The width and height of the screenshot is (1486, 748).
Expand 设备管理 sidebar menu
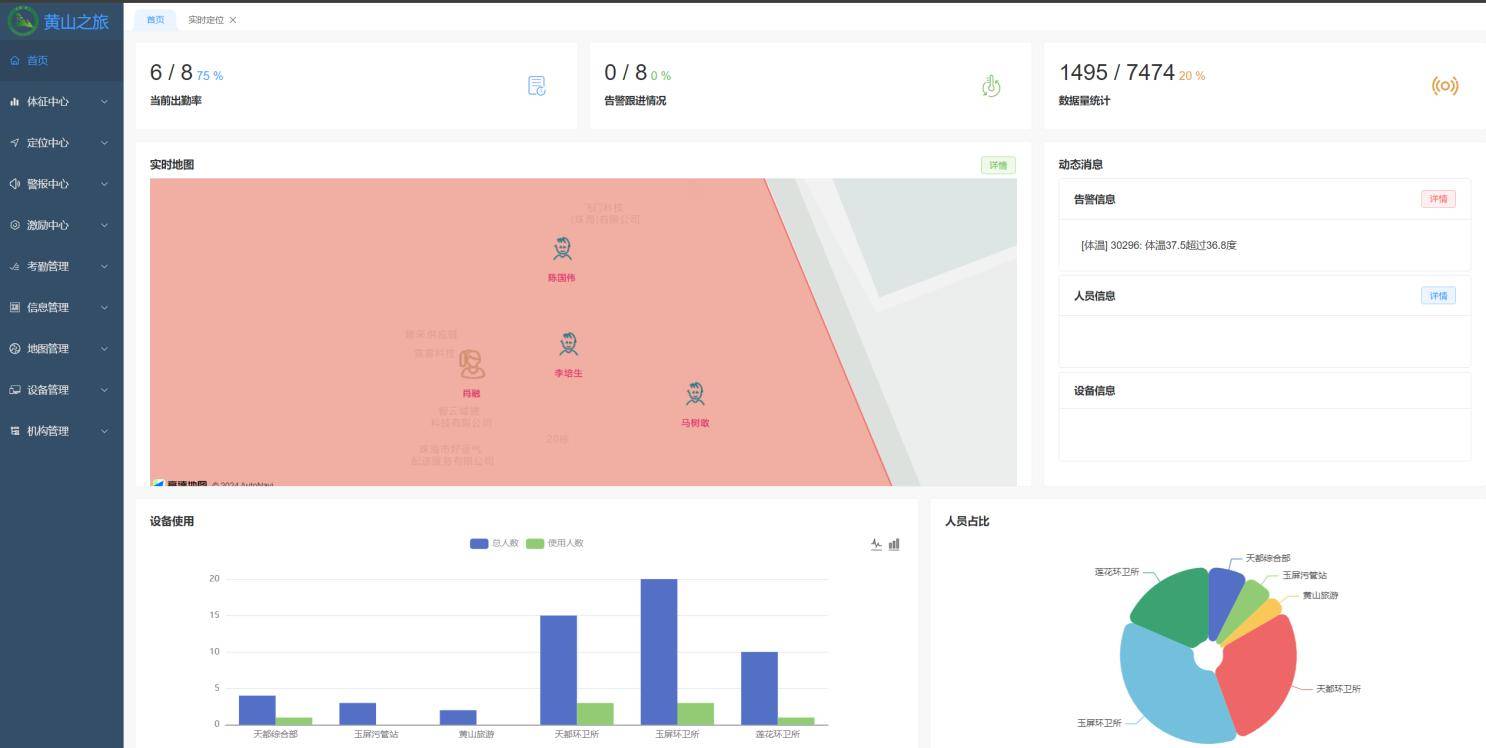60,390
